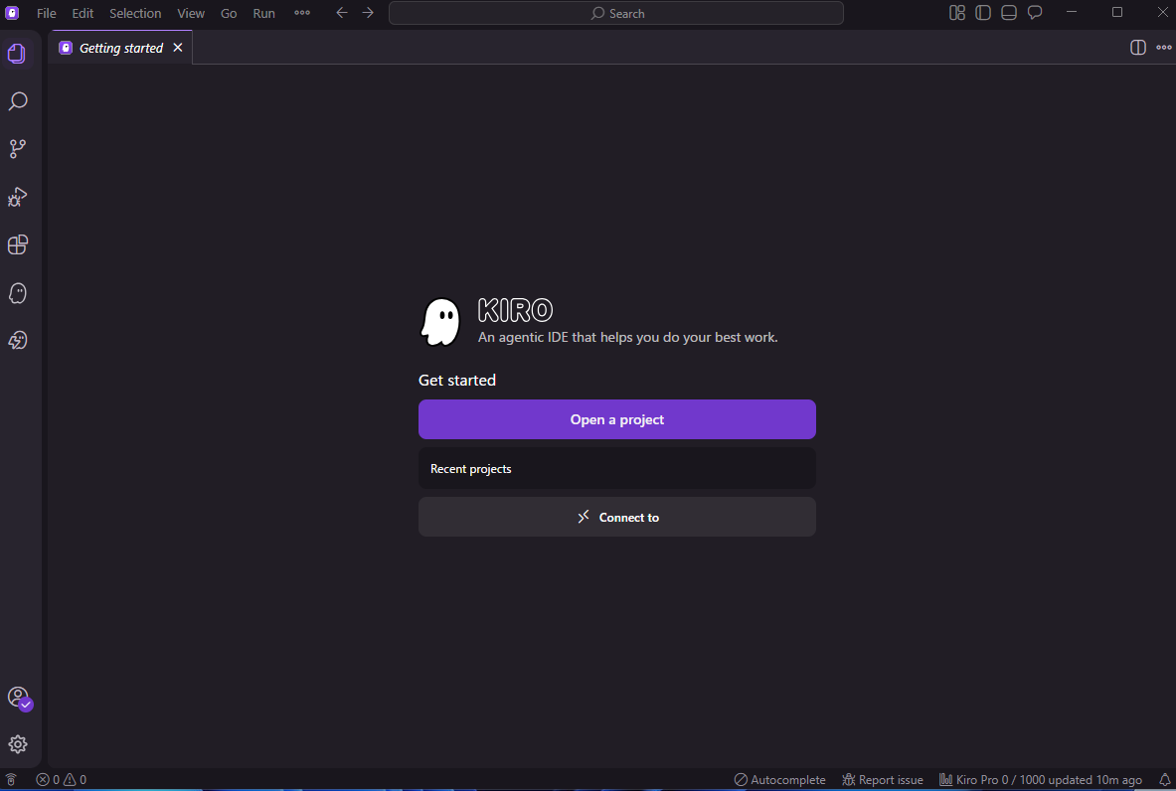Open the Explorer view in the activity bar
Image resolution: width=1176 pixels, height=791 pixels.
(x=17, y=54)
